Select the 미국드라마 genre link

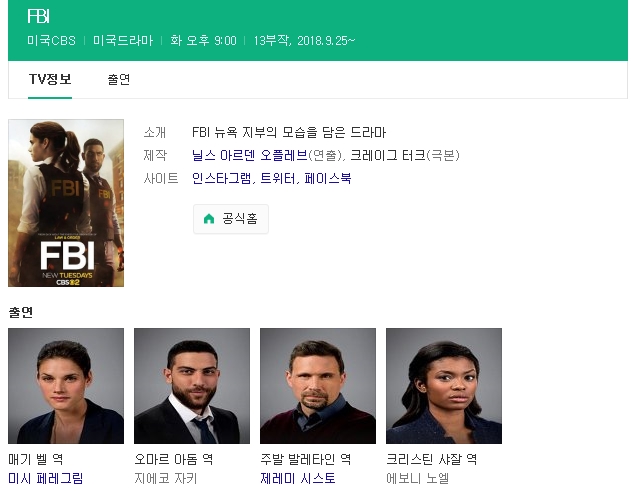123,41
